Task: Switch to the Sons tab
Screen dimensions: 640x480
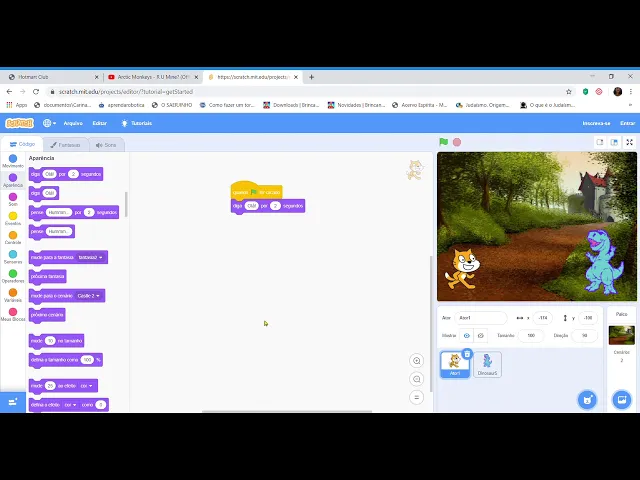Action: (x=106, y=145)
